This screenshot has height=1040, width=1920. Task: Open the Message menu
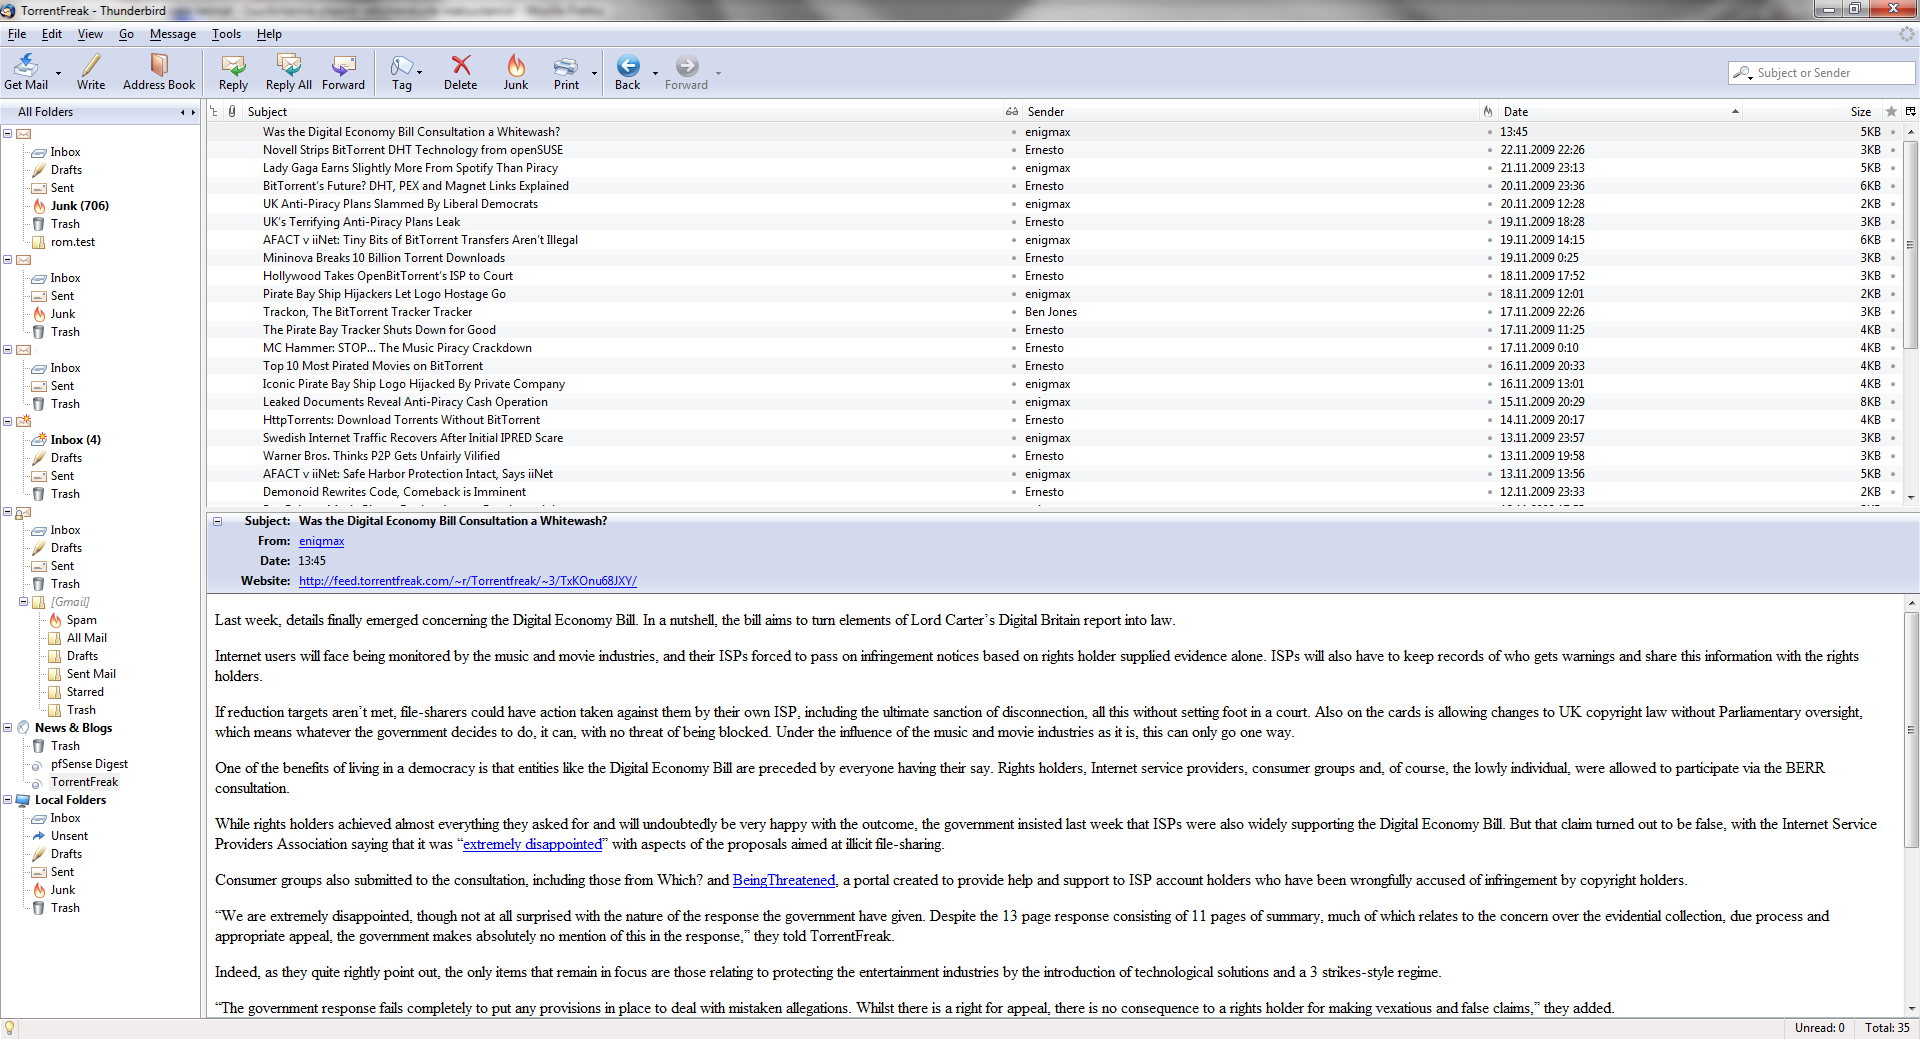(173, 34)
